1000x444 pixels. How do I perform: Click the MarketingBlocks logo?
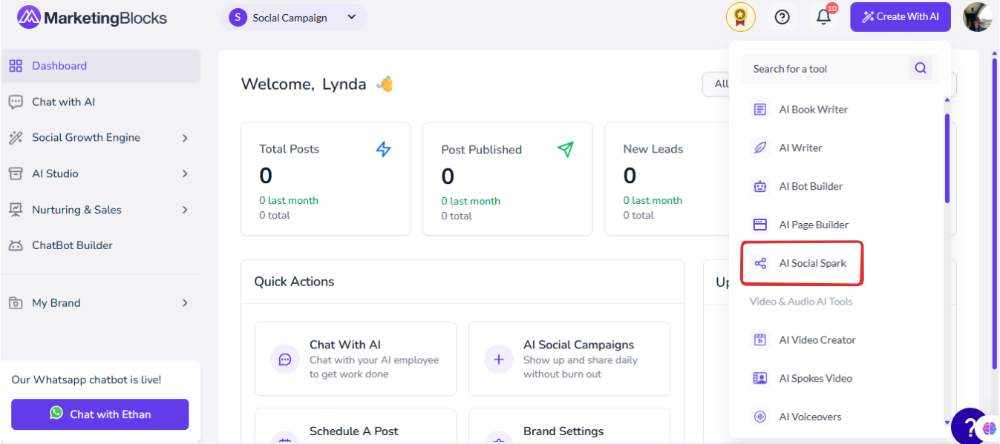click(x=92, y=17)
